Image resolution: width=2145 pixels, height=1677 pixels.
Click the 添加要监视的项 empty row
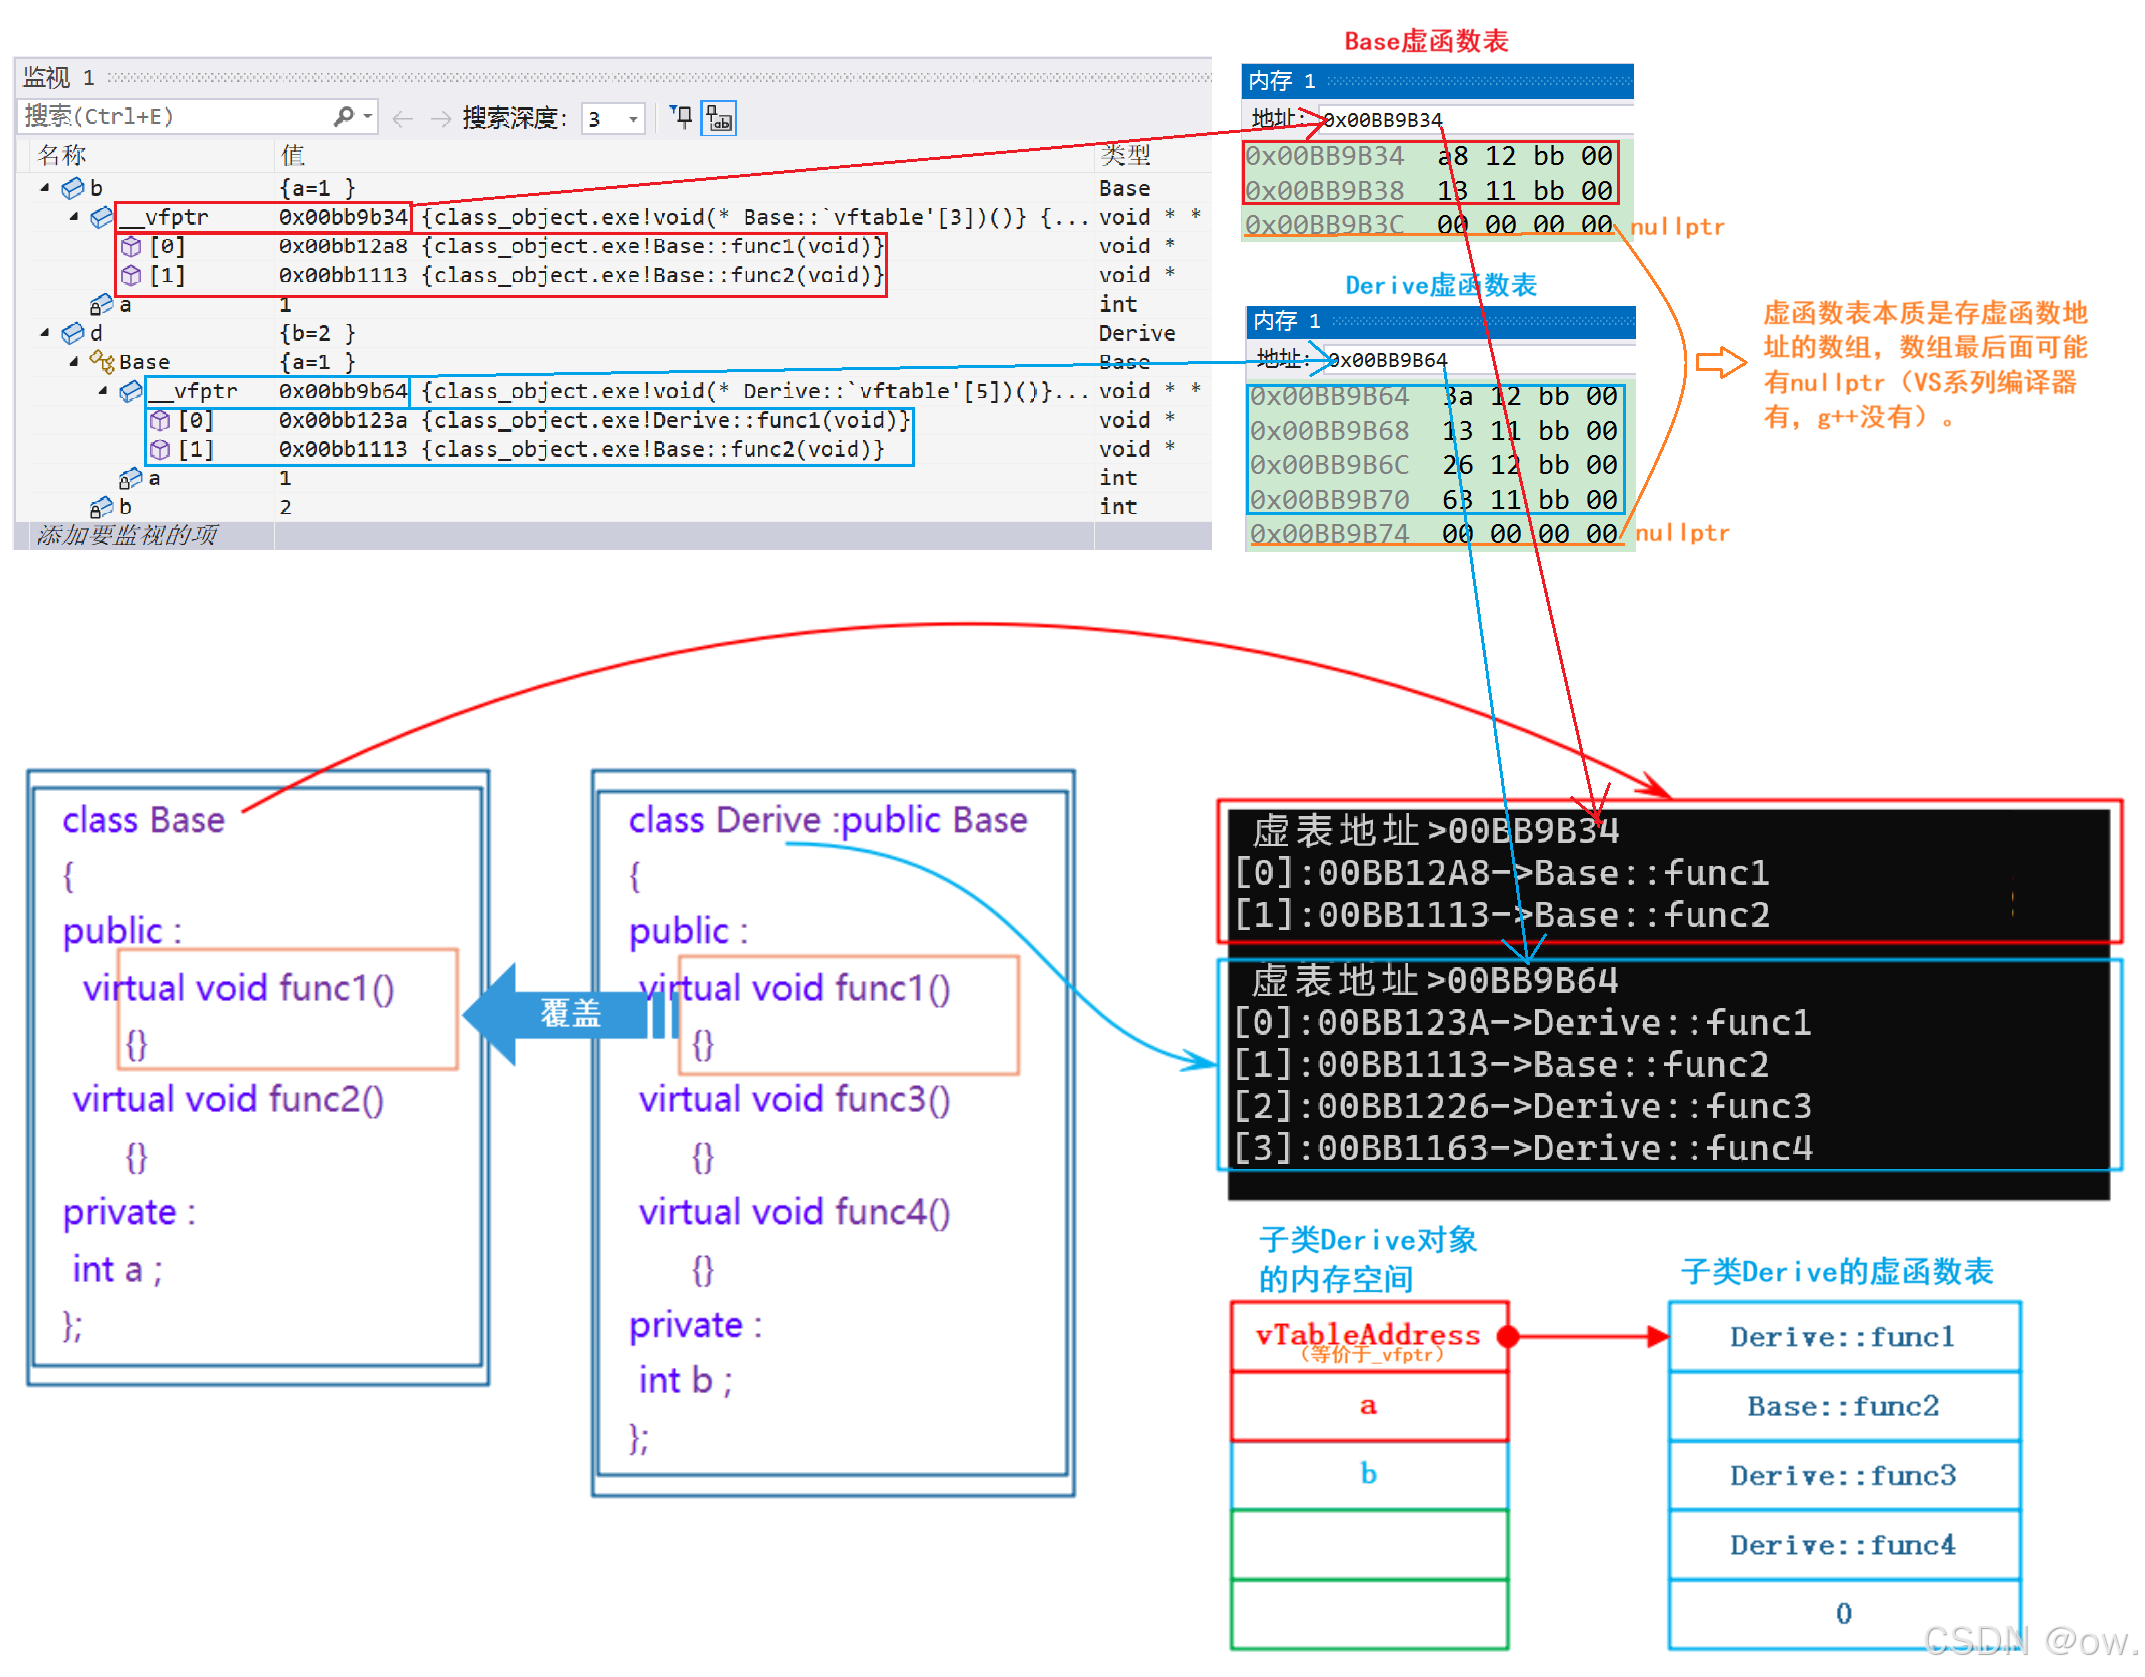128,535
